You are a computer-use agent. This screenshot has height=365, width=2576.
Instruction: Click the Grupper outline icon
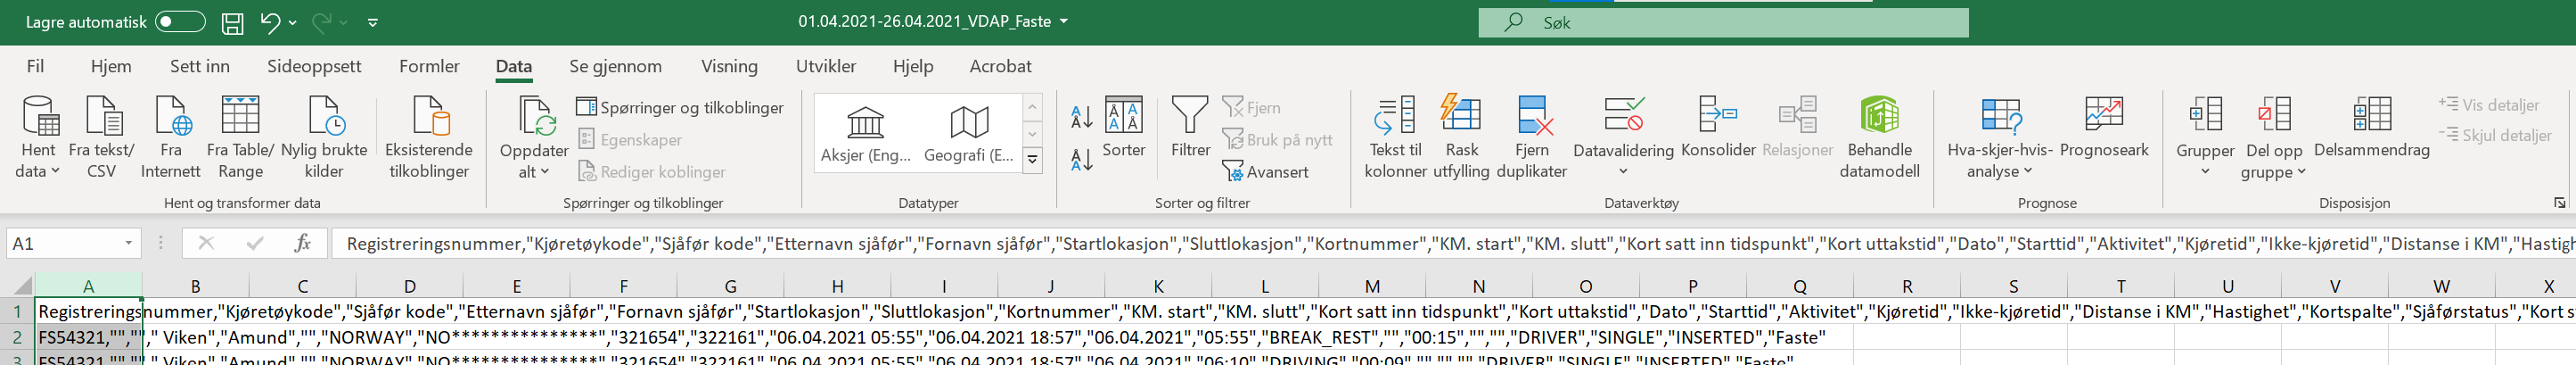pyautogui.click(x=2204, y=116)
